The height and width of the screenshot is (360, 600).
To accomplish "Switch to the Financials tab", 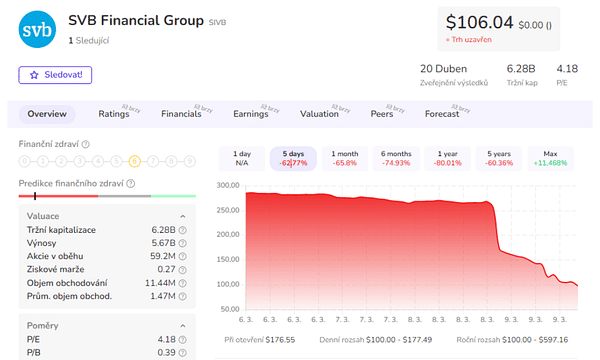I will coord(181,114).
